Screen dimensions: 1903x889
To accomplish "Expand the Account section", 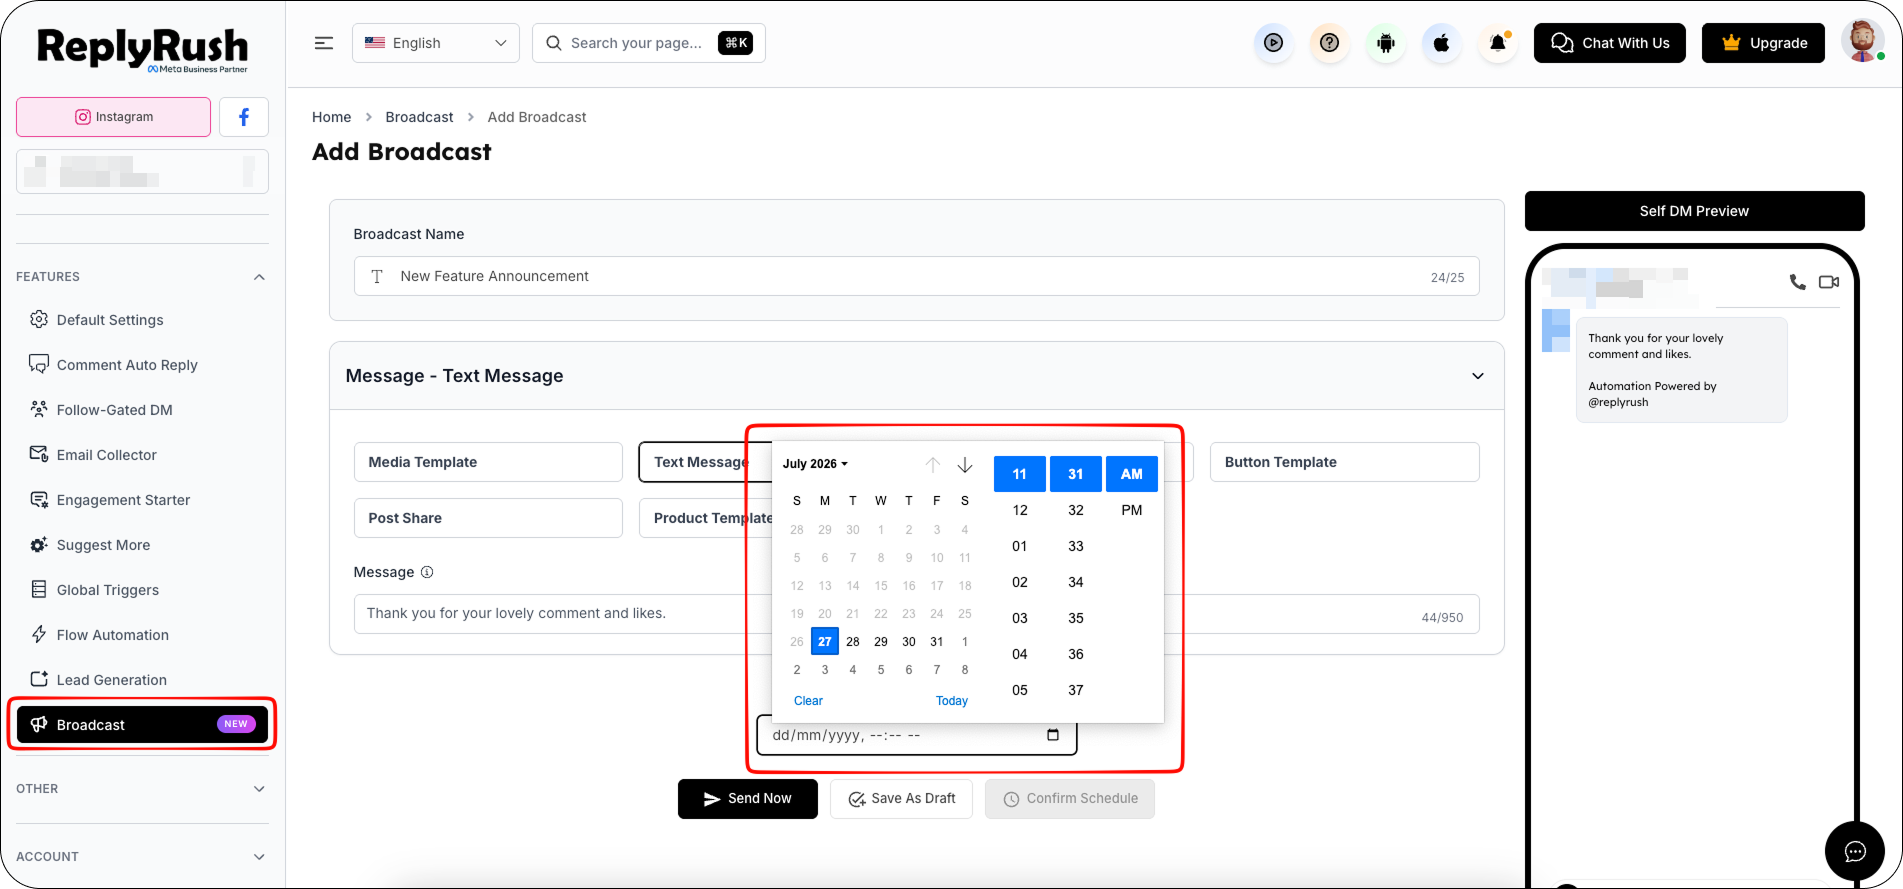I will click(259, 857).
